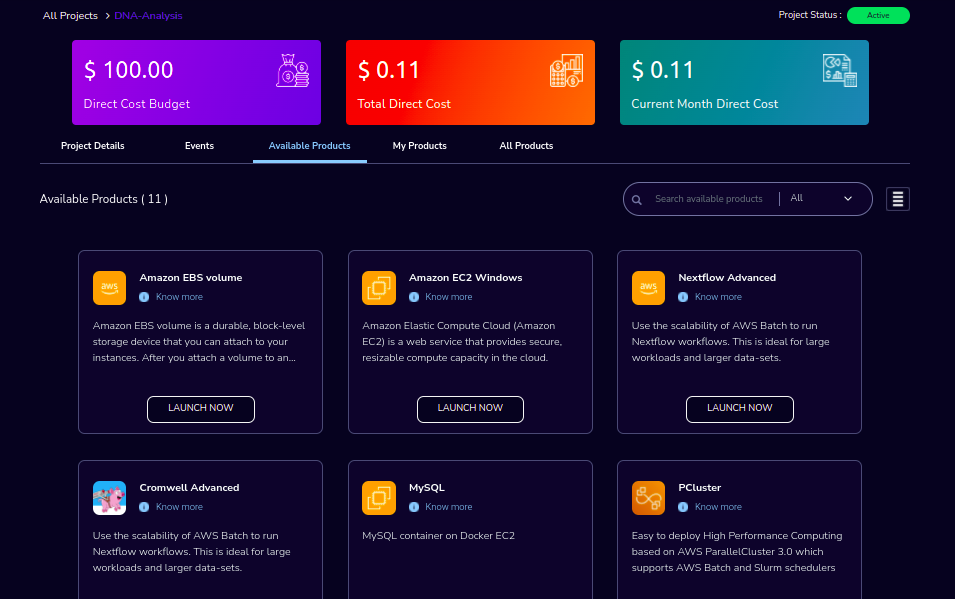Open the My Products tab
The width and height of the screenshot is (955, 599).
(420, 146)
